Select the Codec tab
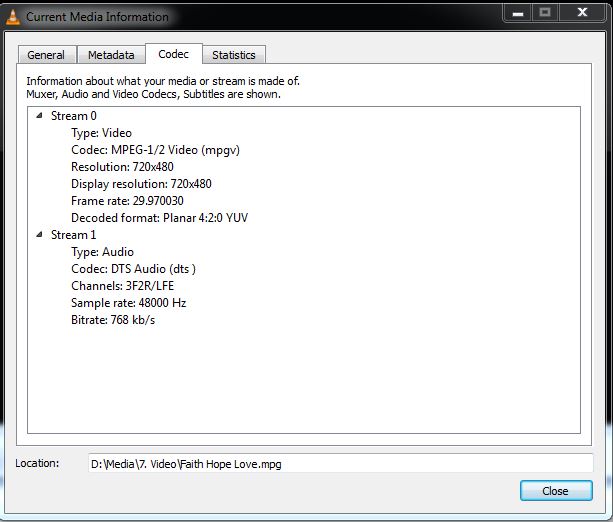The image size is (613, 522). pyautogui.click(x=174, y=54)
